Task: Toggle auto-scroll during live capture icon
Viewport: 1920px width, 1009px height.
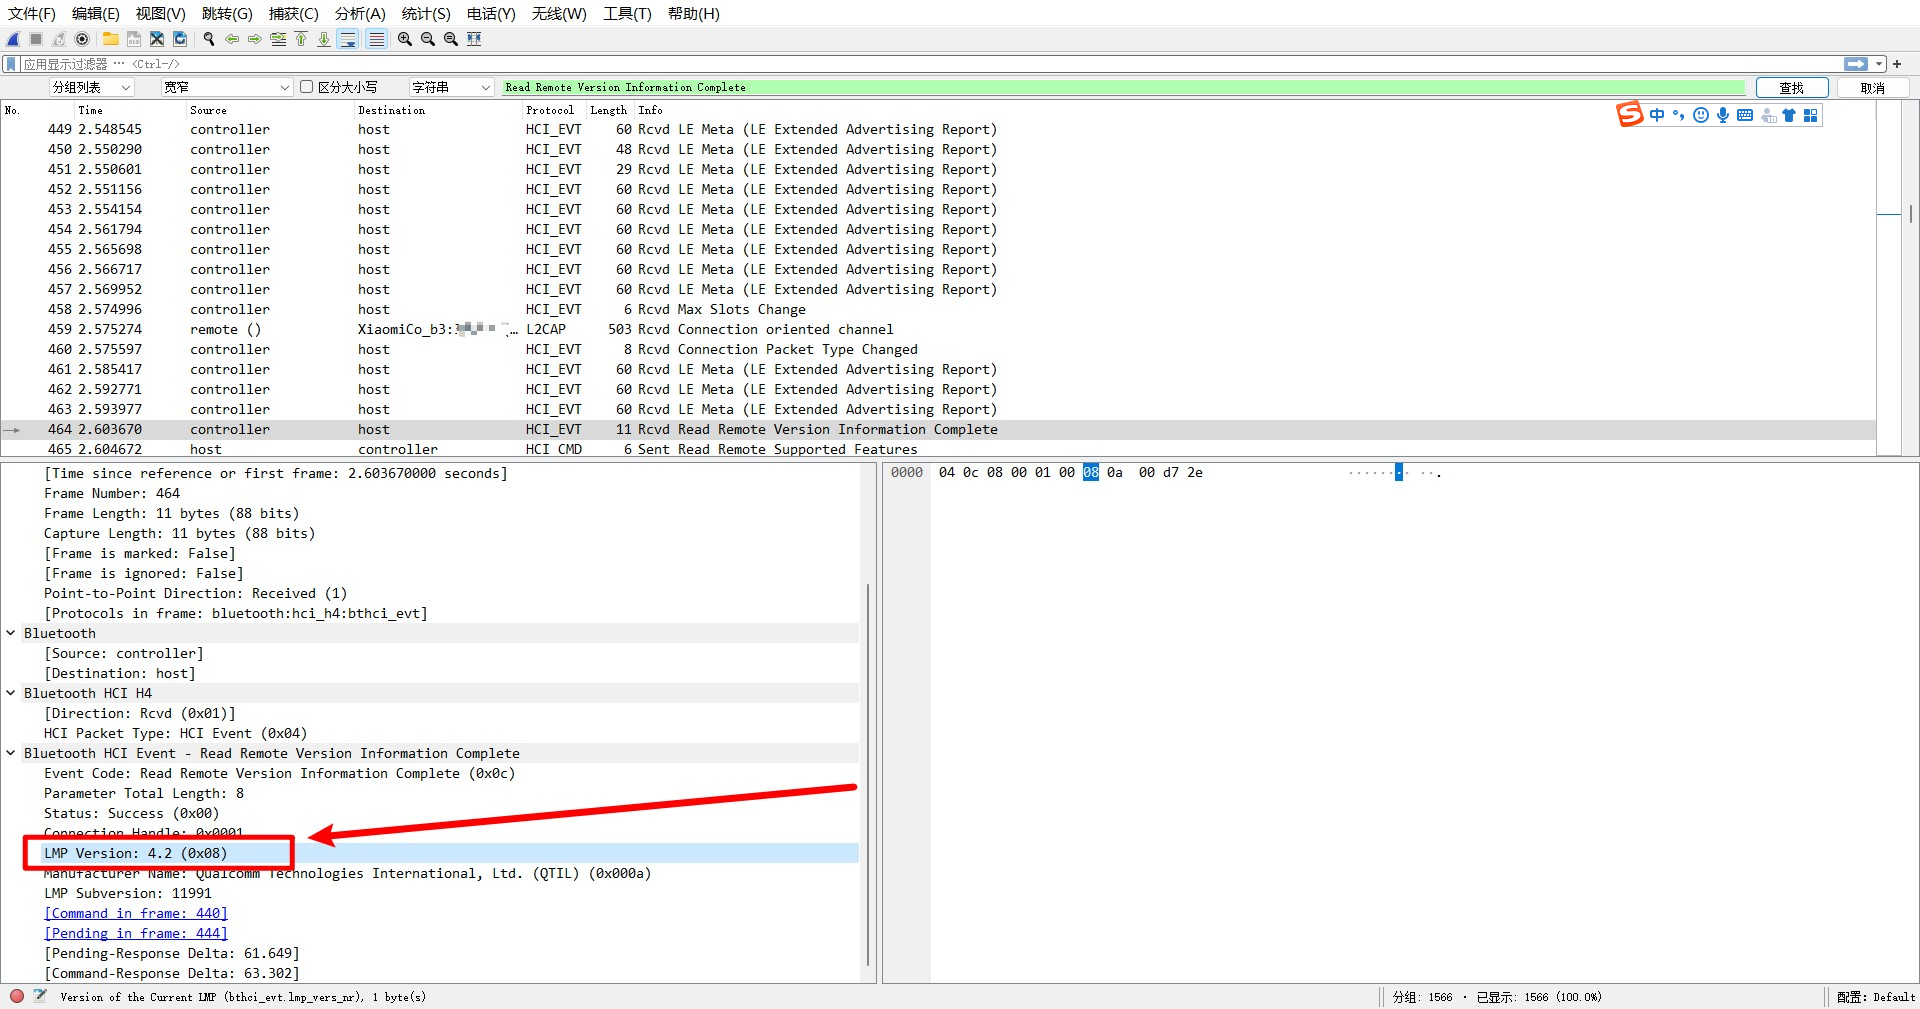Action: tap(348, 39)
